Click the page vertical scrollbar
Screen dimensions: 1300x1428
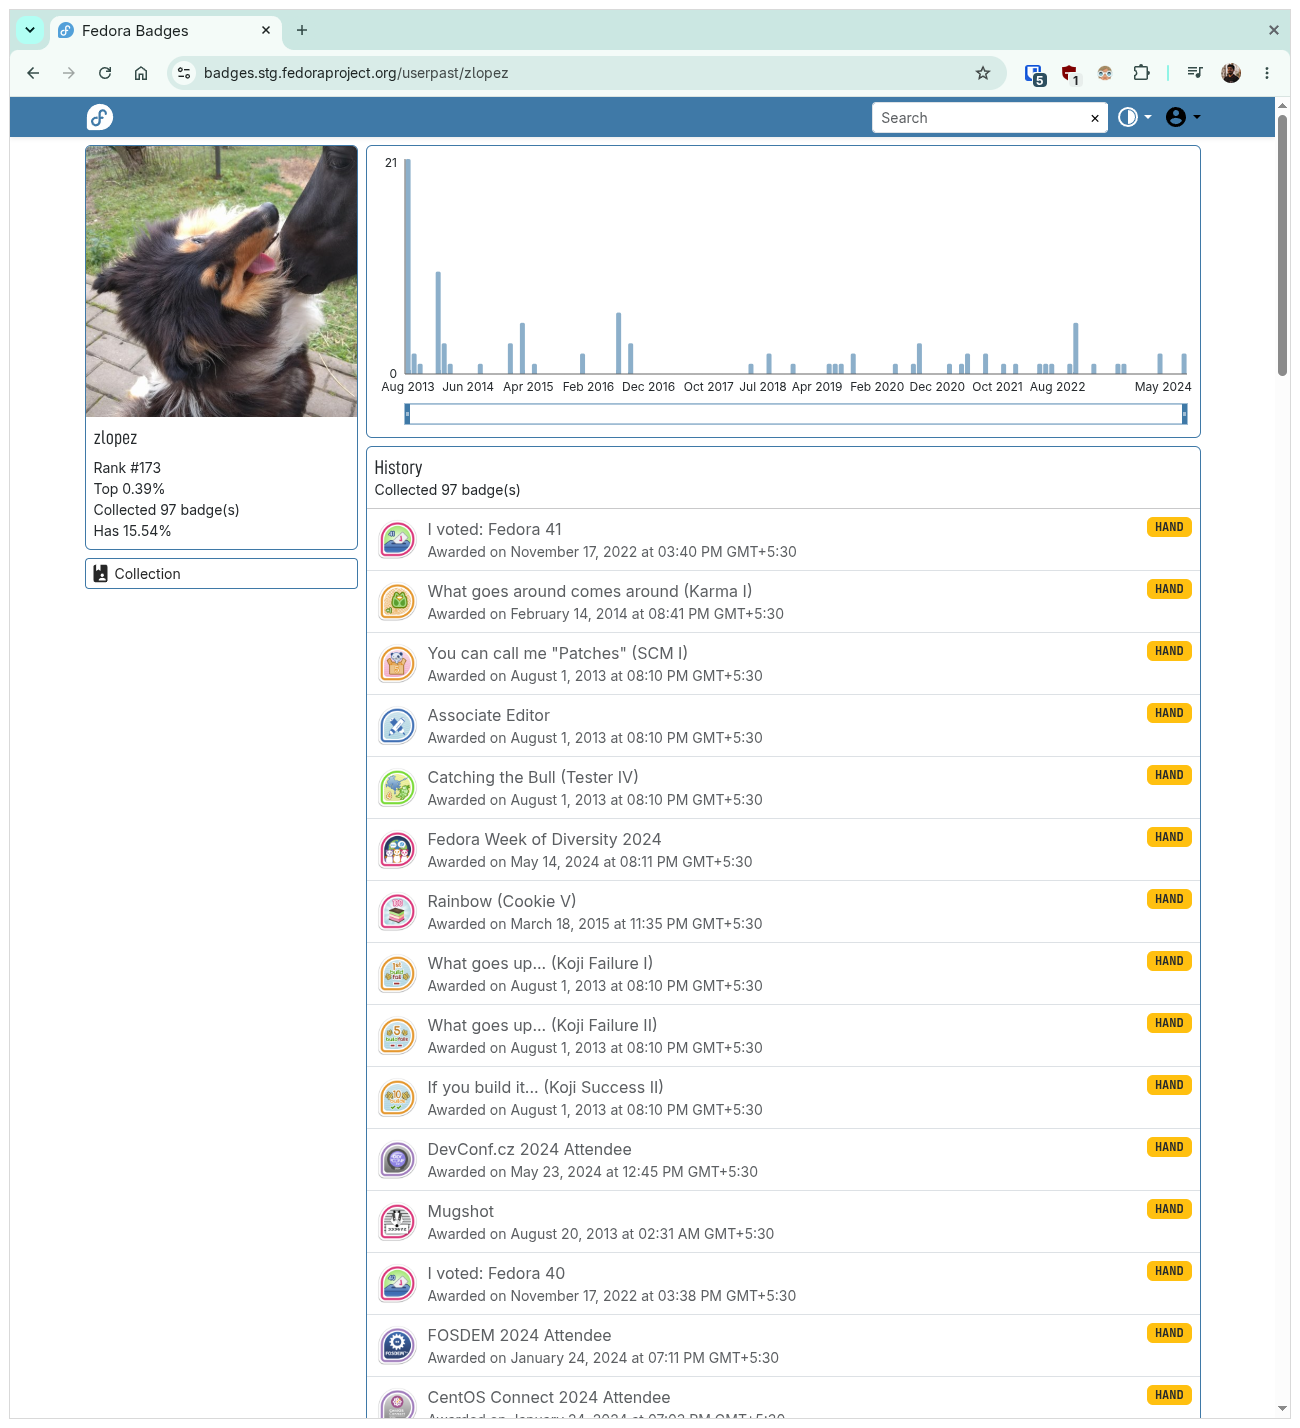point(1282,245)
